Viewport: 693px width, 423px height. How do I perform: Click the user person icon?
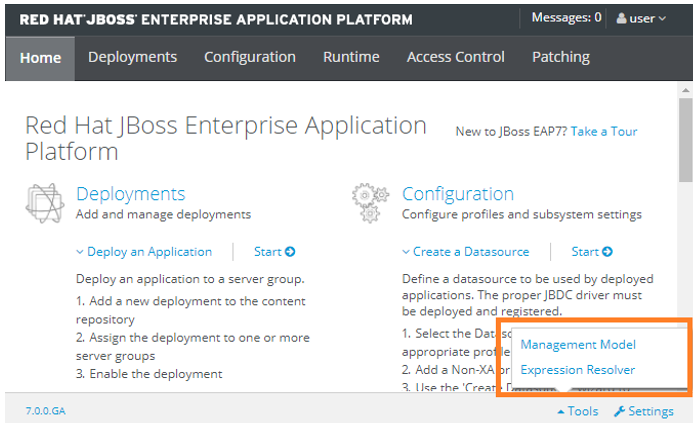(621, 18)
